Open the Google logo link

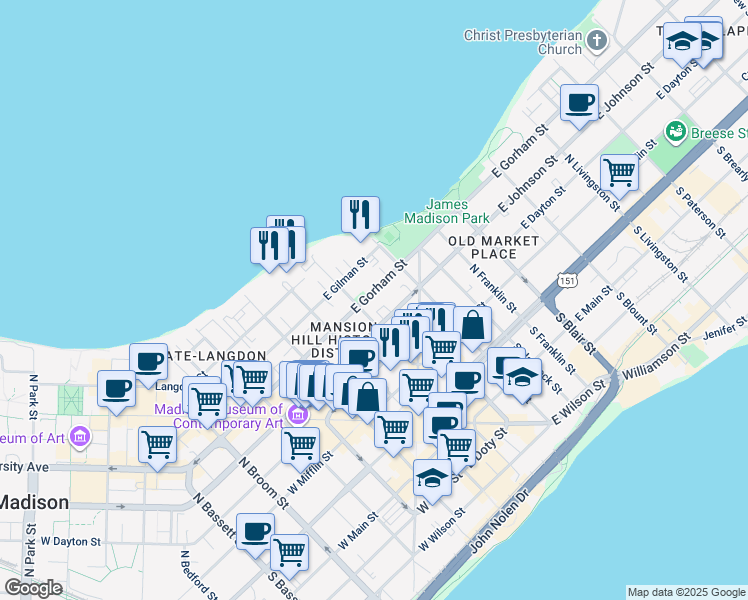pos(34,588)
